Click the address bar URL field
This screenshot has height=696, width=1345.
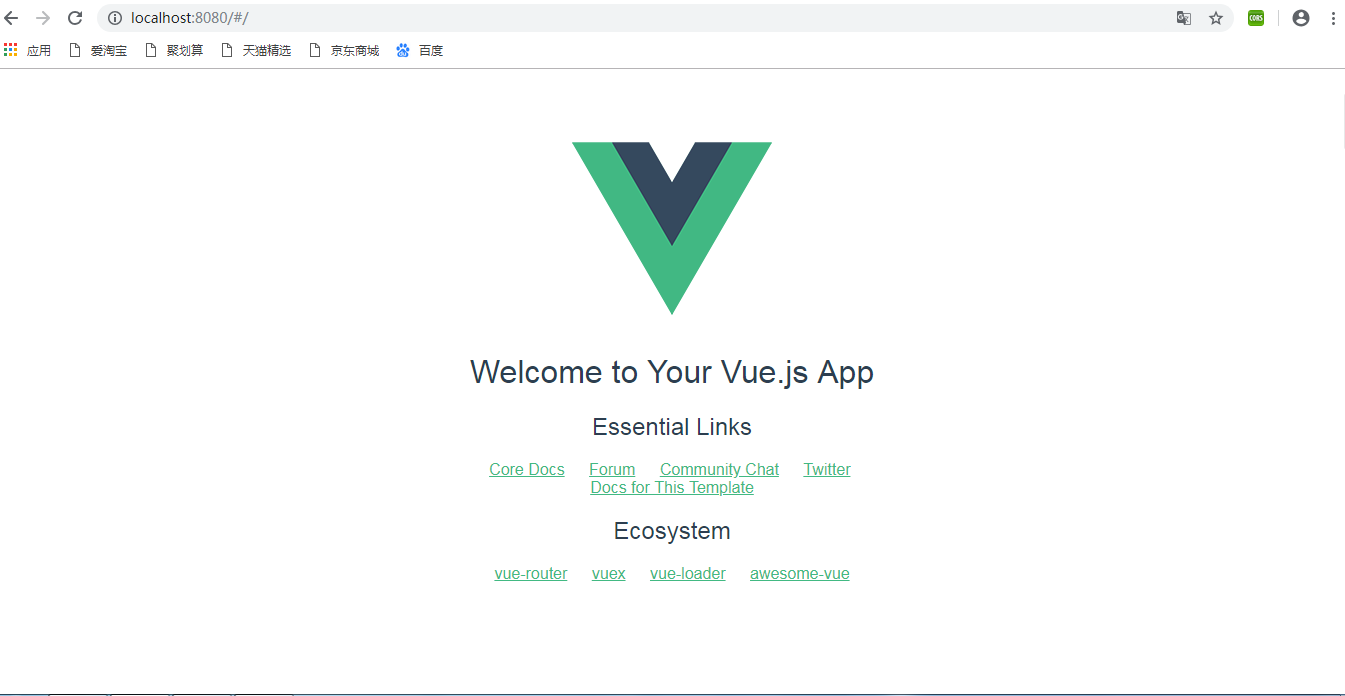tap(640, 18)
